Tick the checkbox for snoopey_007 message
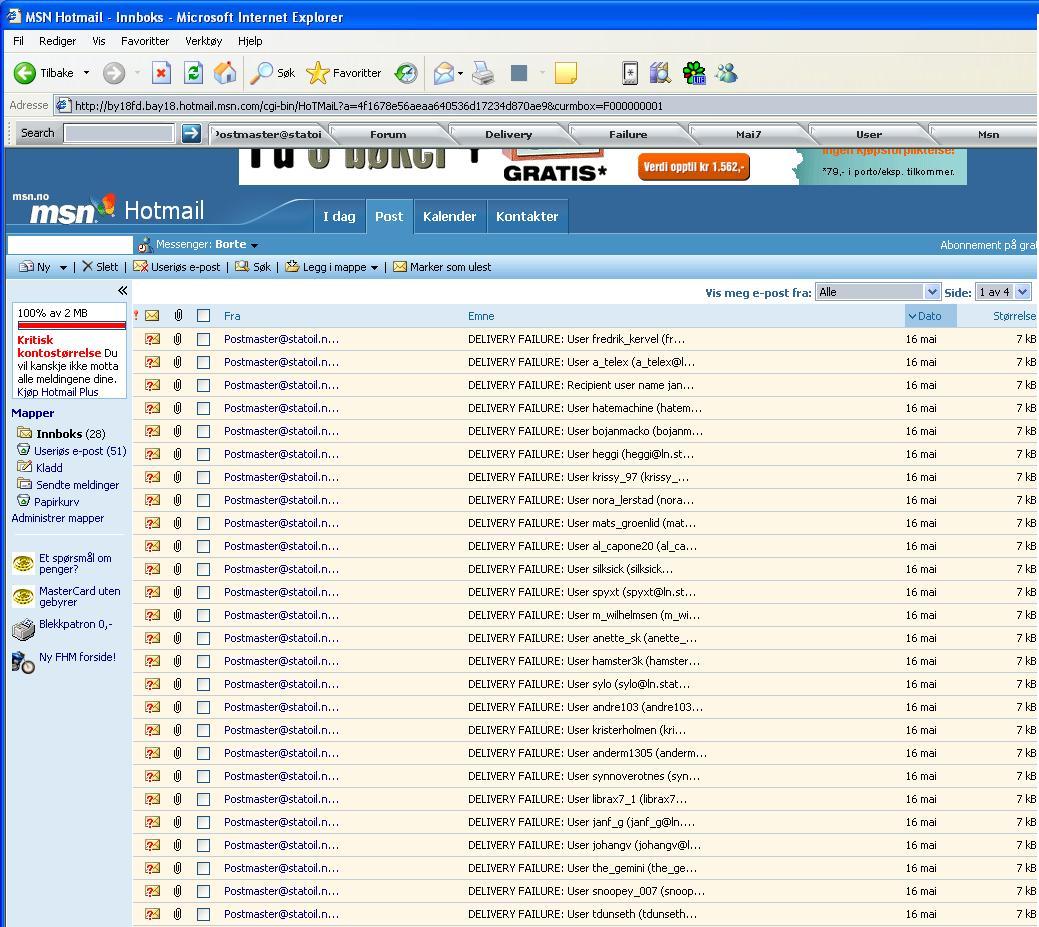This screenshot has width=1039, height=927. pos(203,891)
